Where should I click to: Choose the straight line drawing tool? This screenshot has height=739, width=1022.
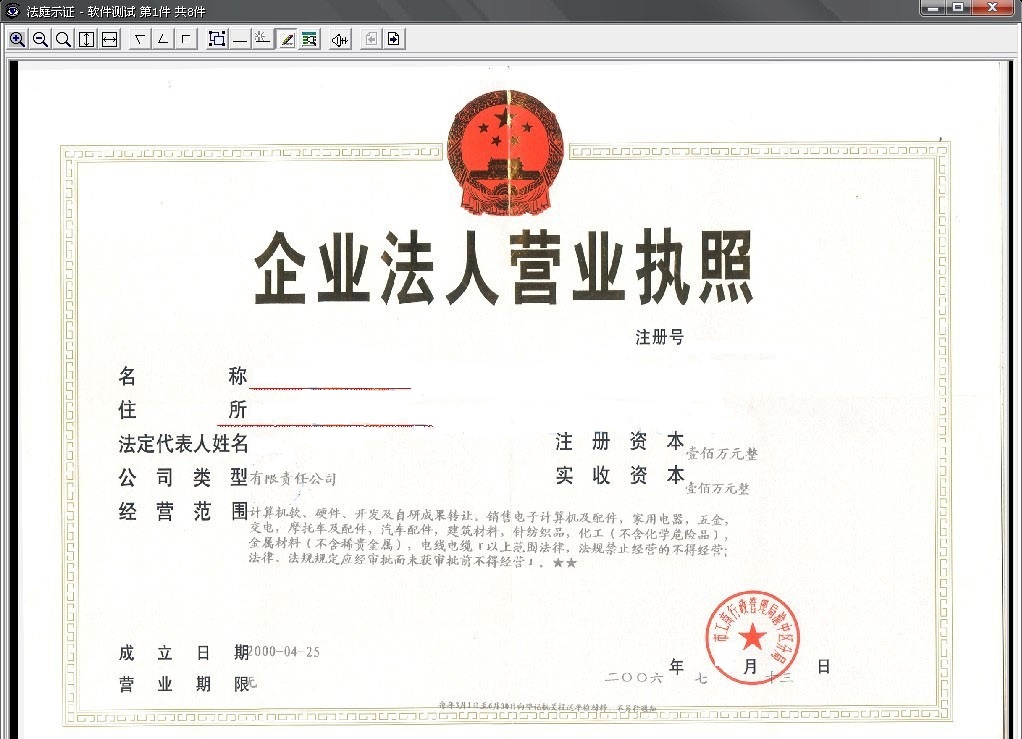[240, 39]
